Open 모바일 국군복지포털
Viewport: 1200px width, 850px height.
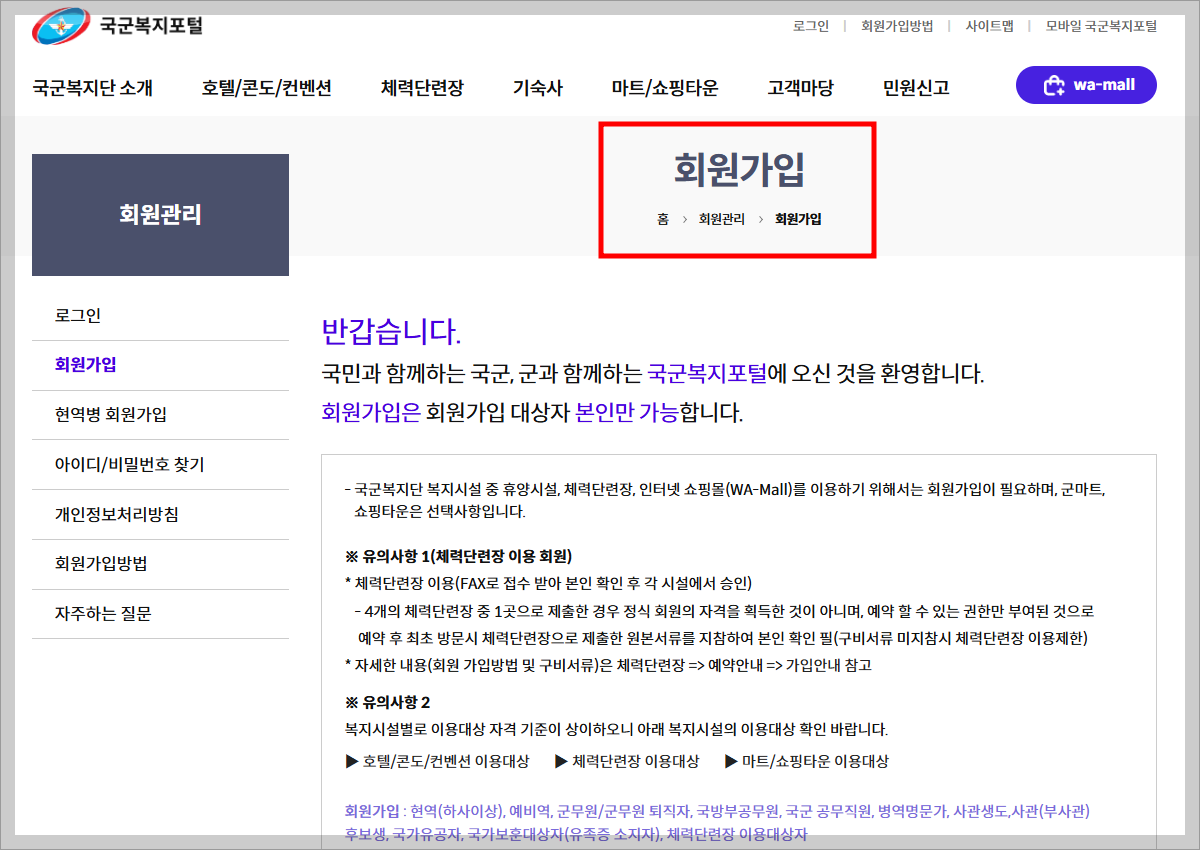pos(1101,26)
